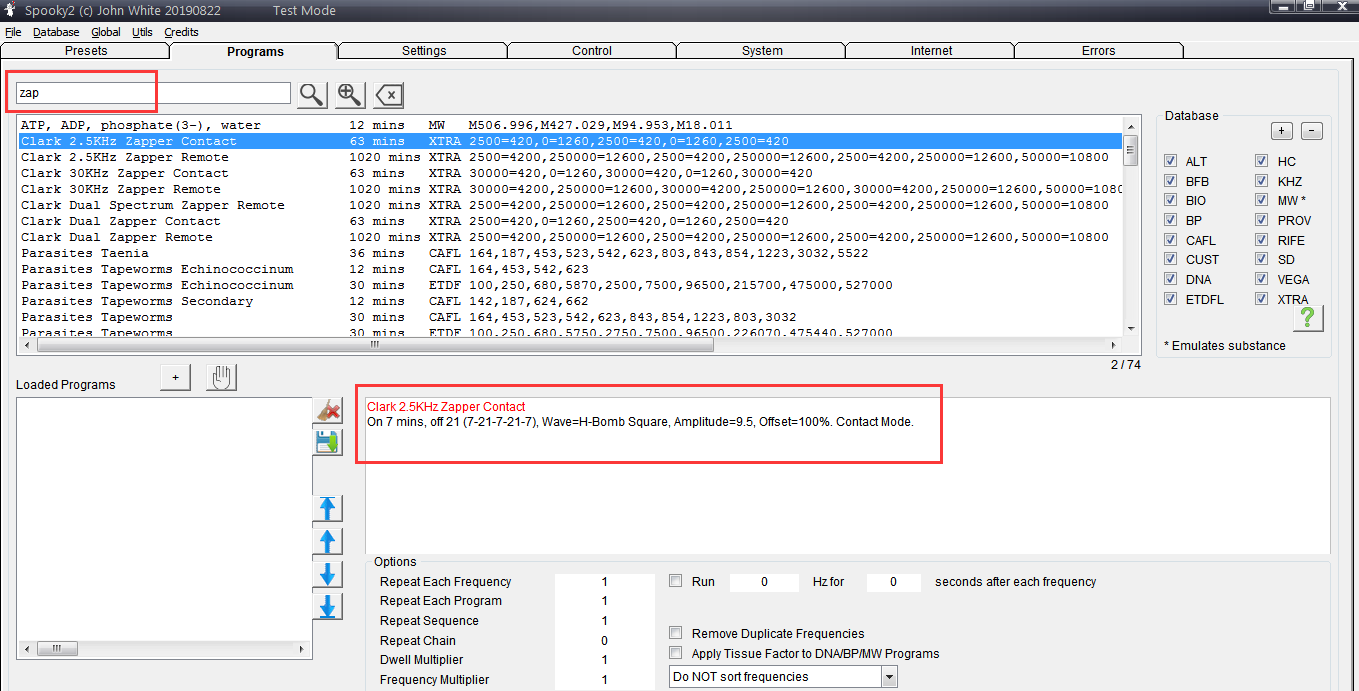Switch to the Settings tab
The height and width of the screenshot is (691, 1359).
tap(423, 51)
